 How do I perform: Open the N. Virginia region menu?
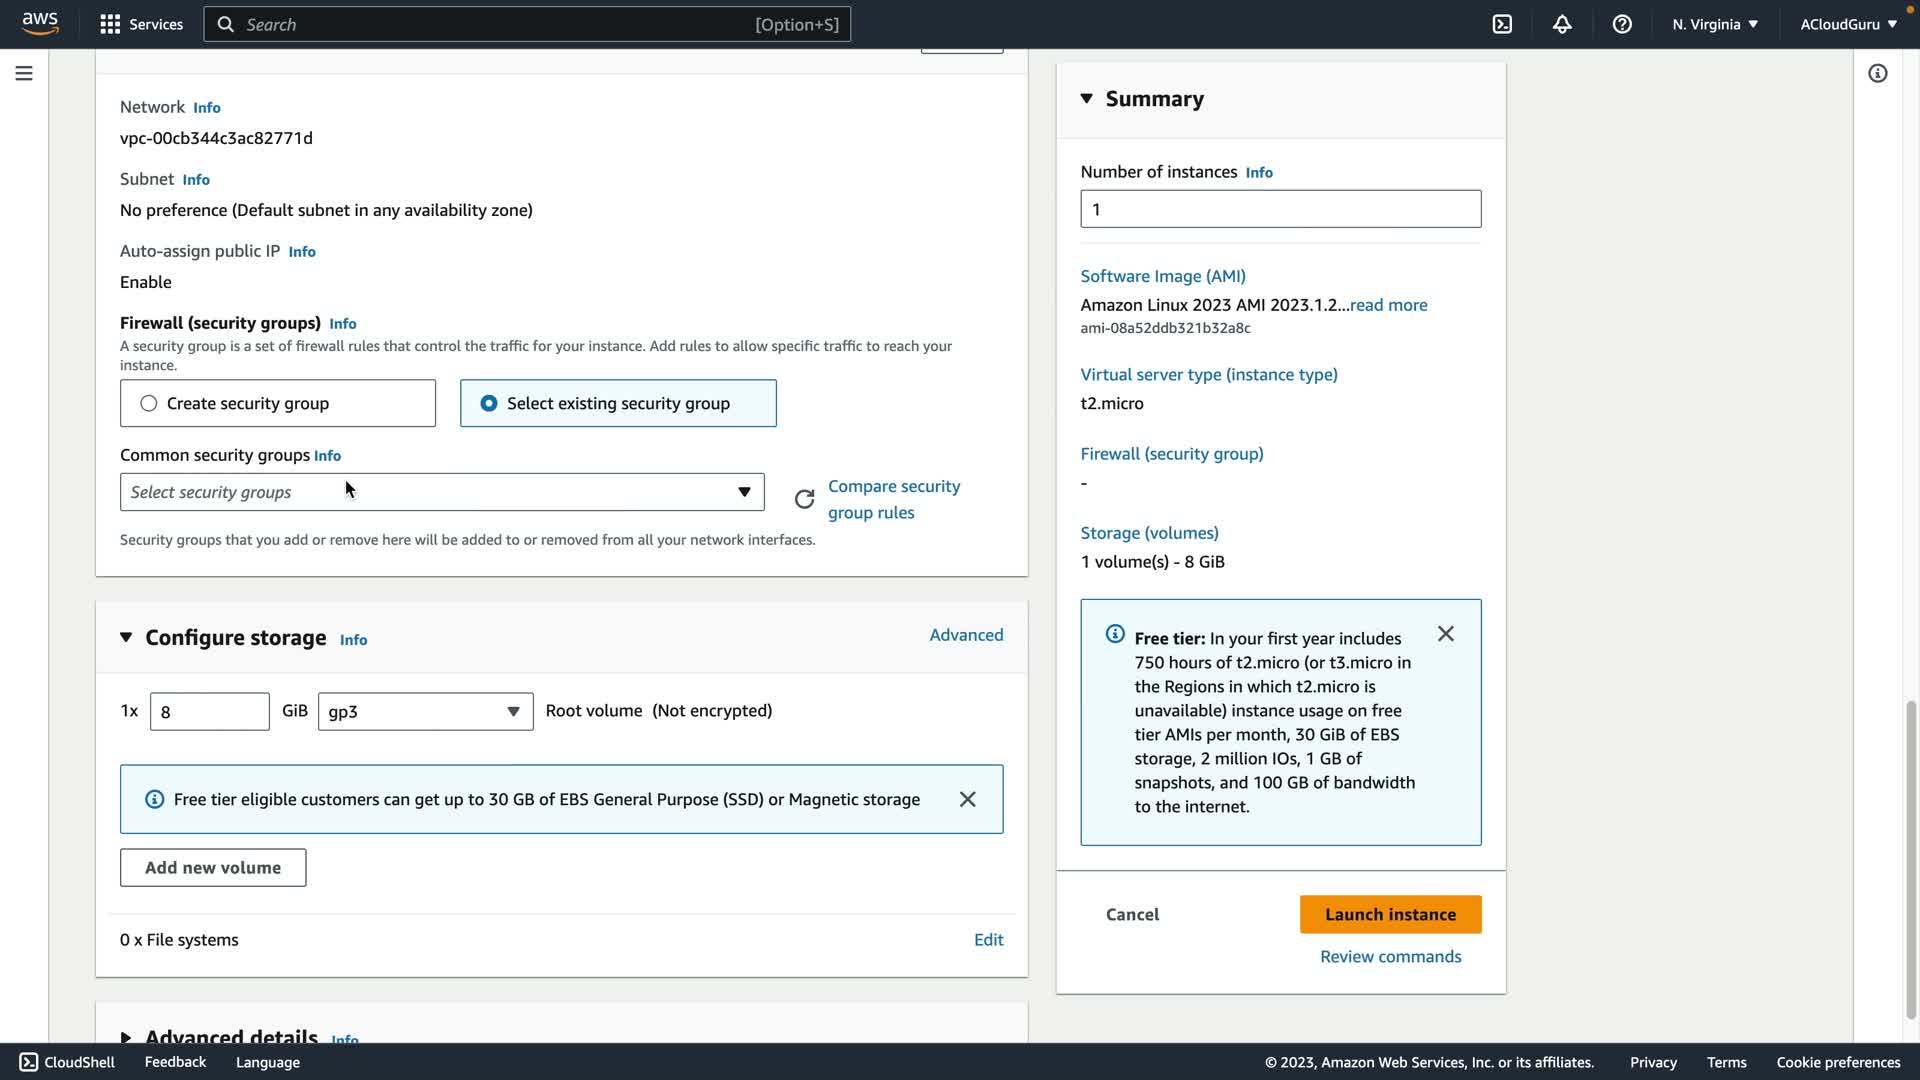click(x=1714, y=24)
